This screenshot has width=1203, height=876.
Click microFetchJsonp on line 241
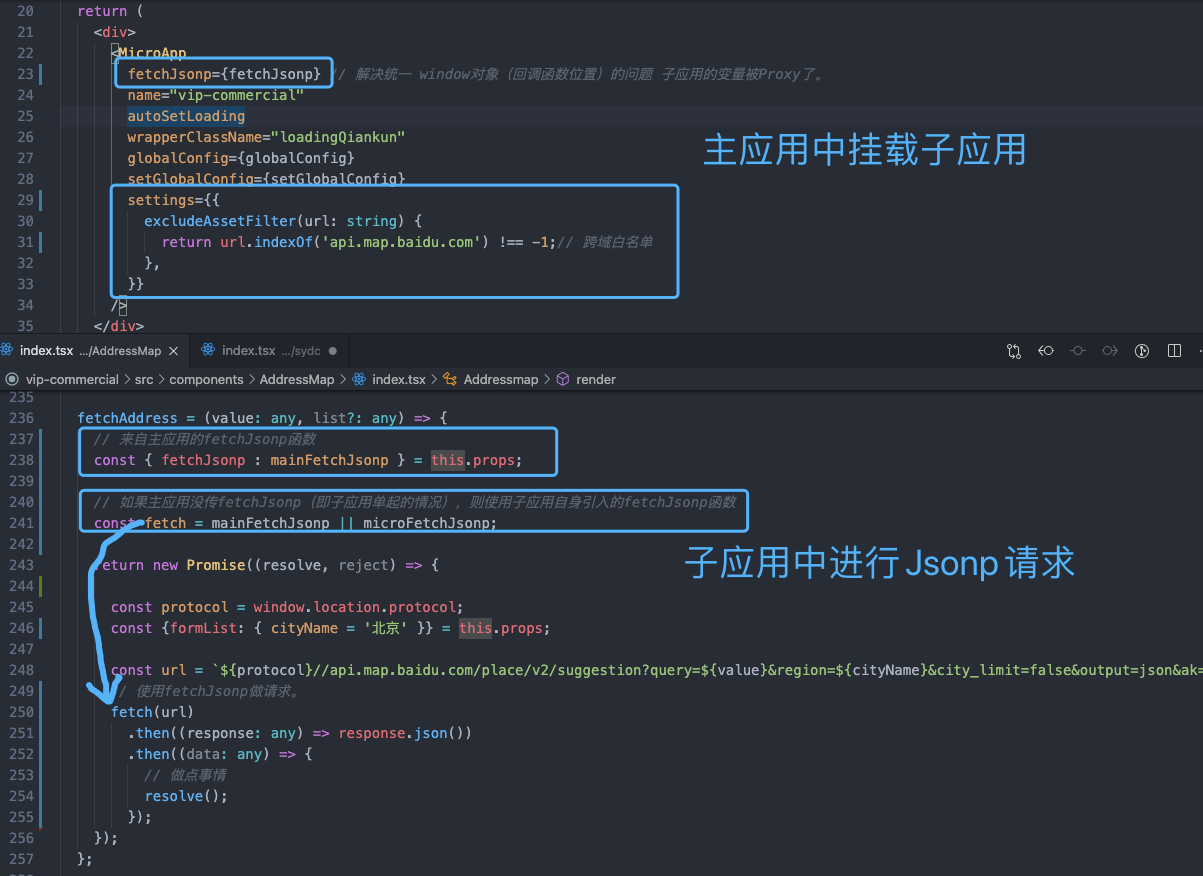(426, 523)
